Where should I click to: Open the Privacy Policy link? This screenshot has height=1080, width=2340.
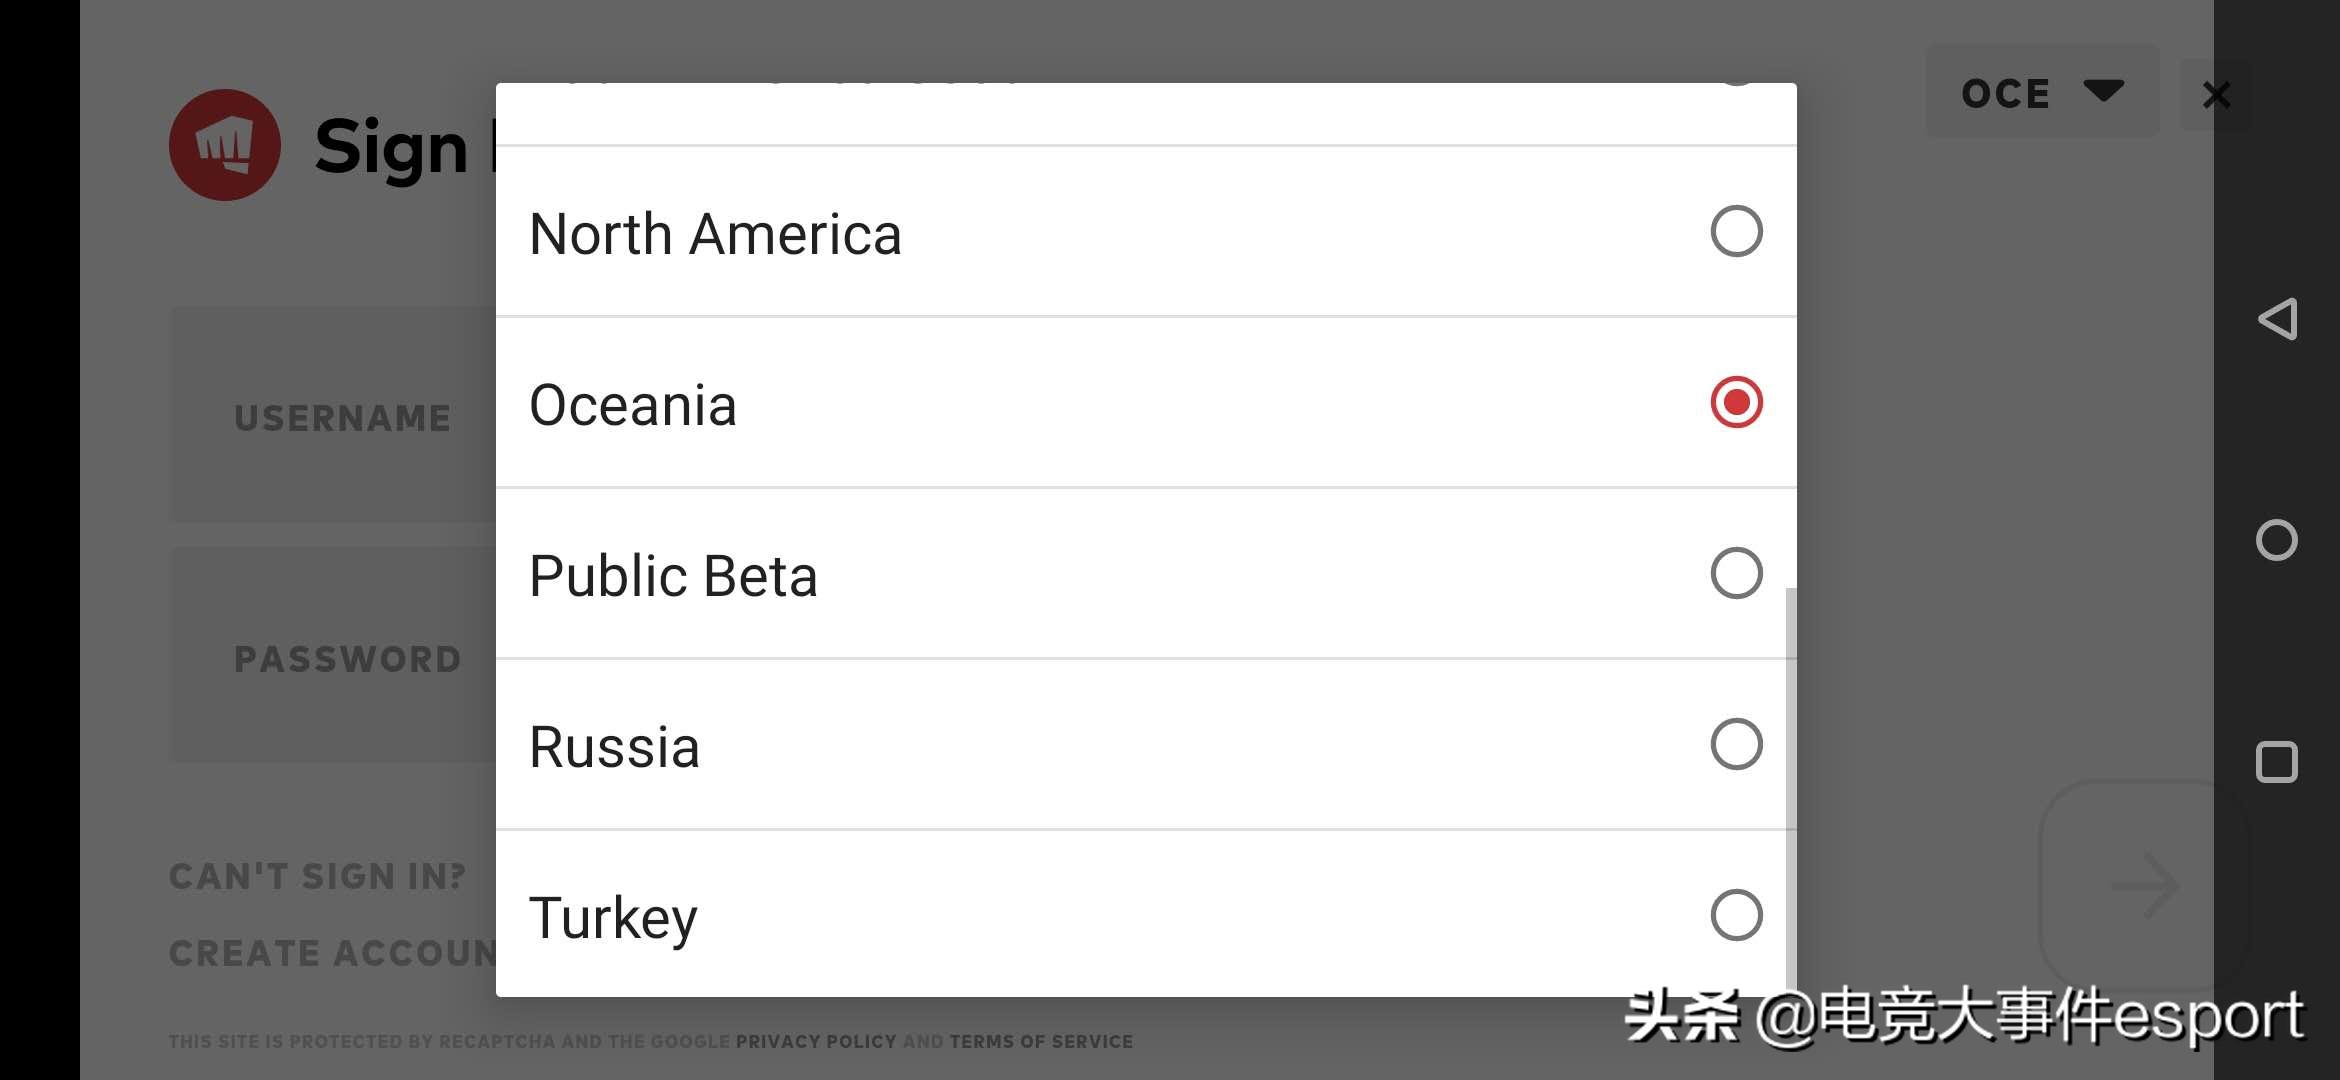pos(816,1042)
